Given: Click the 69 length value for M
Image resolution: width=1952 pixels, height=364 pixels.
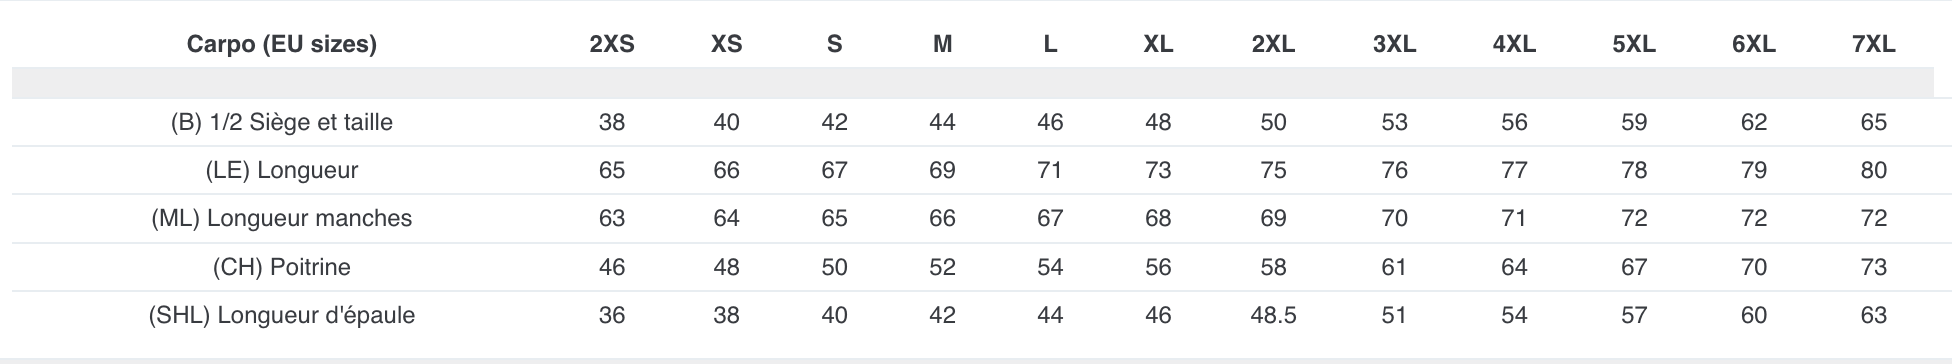Looking at the screenshot, I should point(942,170).
